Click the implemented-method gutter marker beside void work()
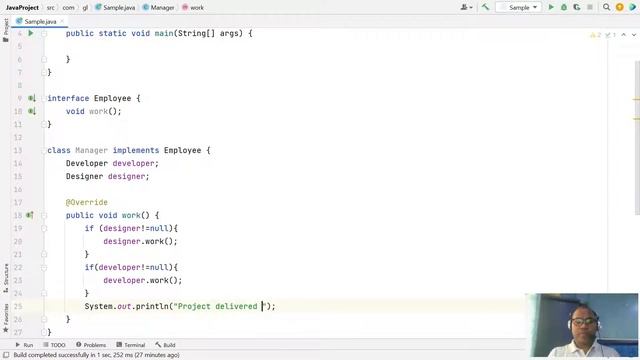Viewport: 640px width, 360px height. (x=32, y=111)
